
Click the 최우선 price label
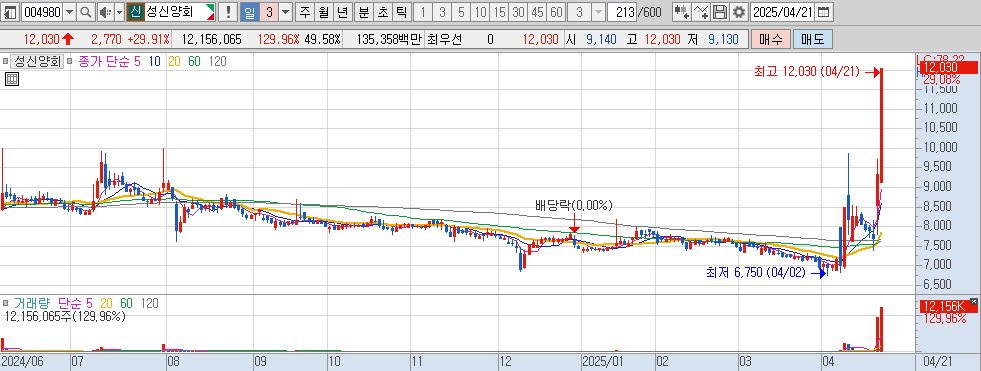click(x=444, y=39)
